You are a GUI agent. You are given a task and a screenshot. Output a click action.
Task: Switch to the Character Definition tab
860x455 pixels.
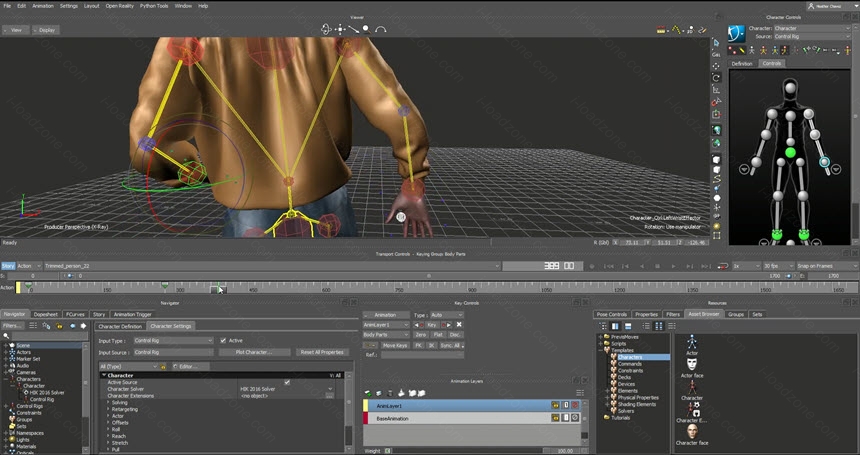coord(120,326)
